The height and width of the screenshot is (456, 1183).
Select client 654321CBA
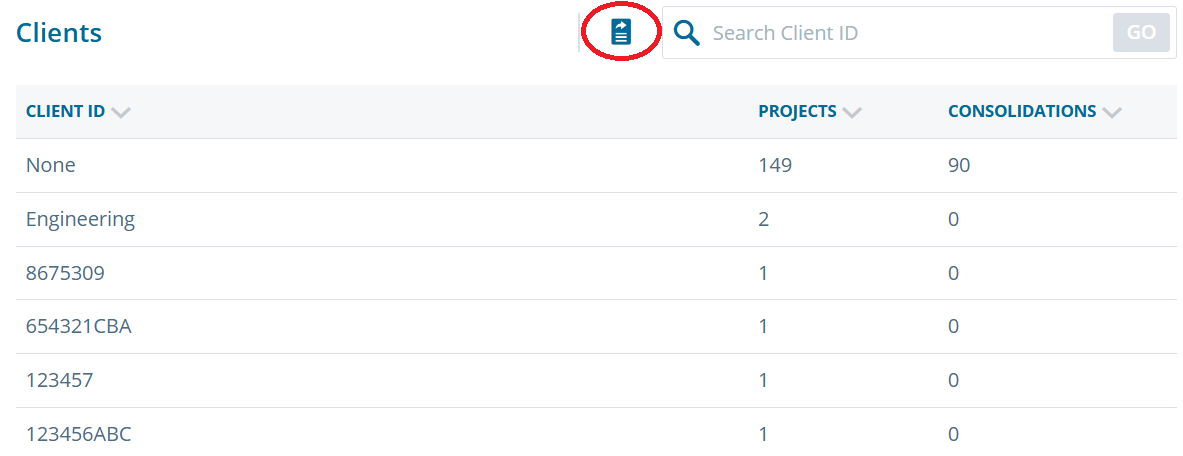(x=78, y=327)
